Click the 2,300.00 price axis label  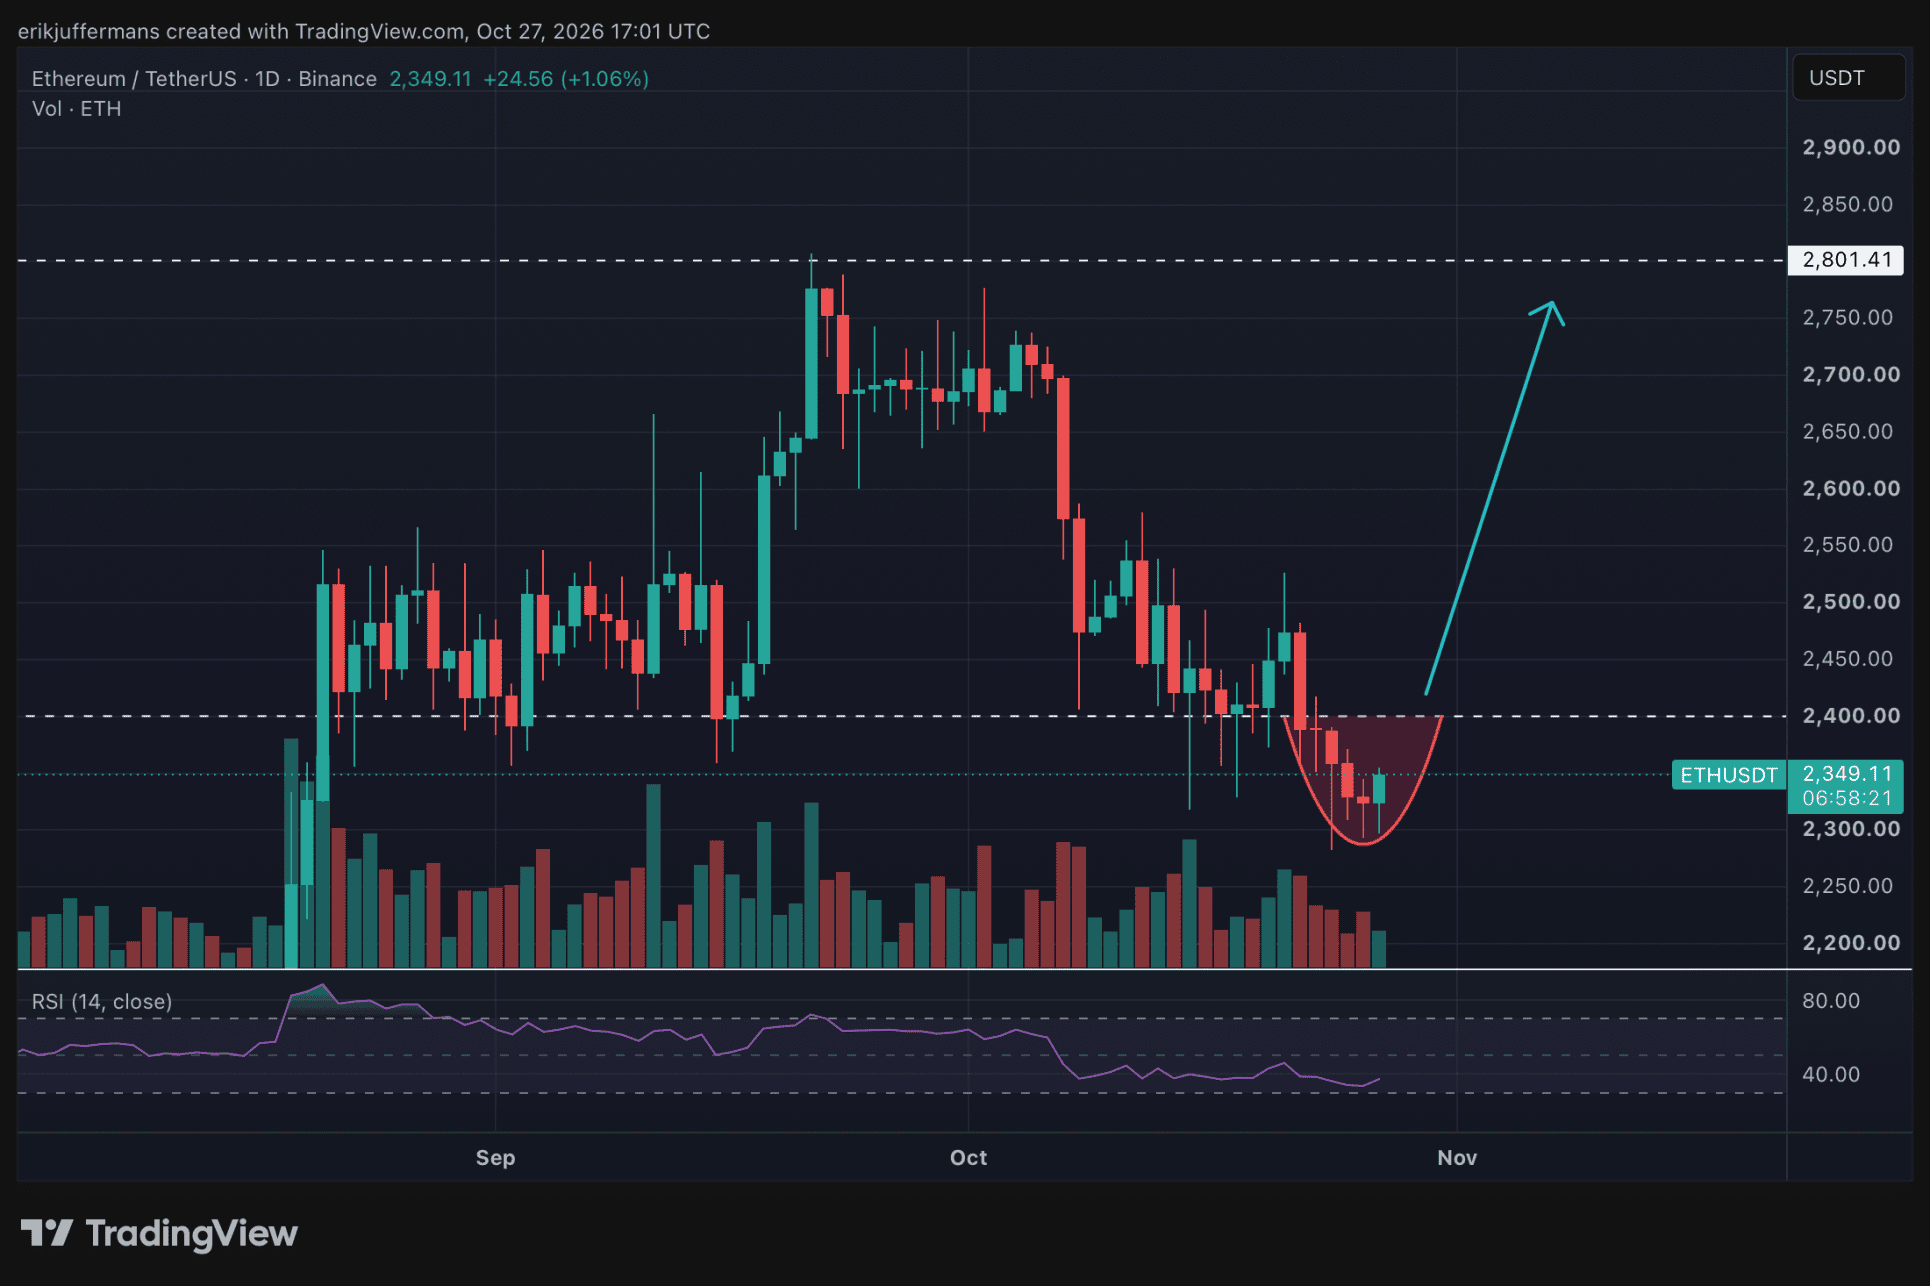coord(1851,828)
